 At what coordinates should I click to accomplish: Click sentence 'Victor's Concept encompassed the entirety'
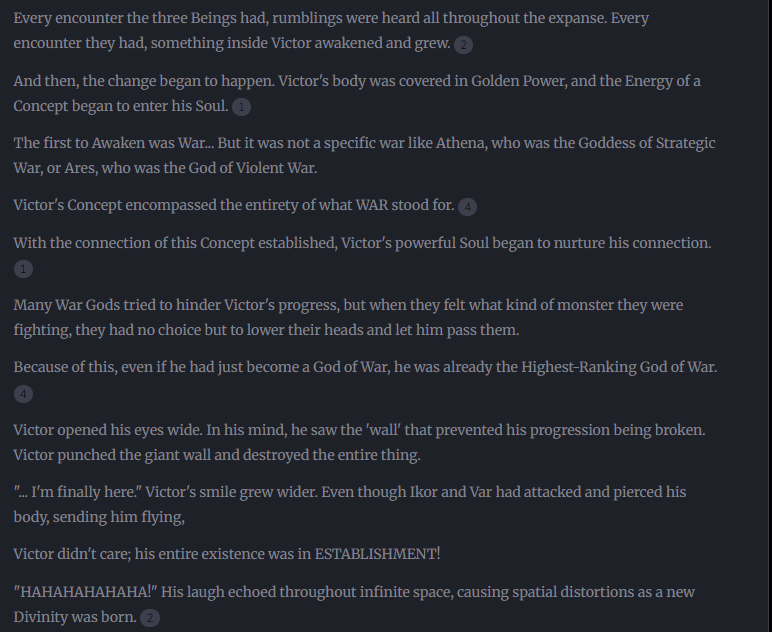pyautogui.click(x=234, y=205)
